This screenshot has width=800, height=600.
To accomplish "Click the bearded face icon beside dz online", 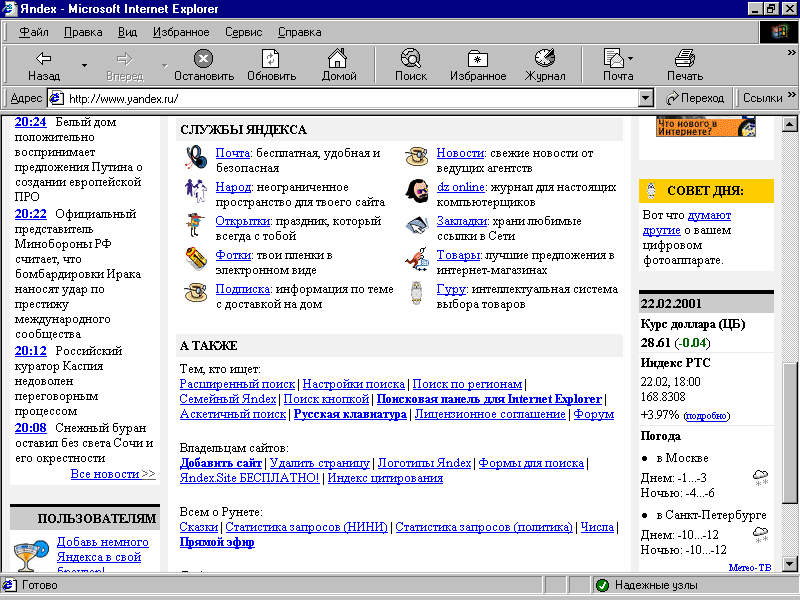I will click(x=417, y=191).
